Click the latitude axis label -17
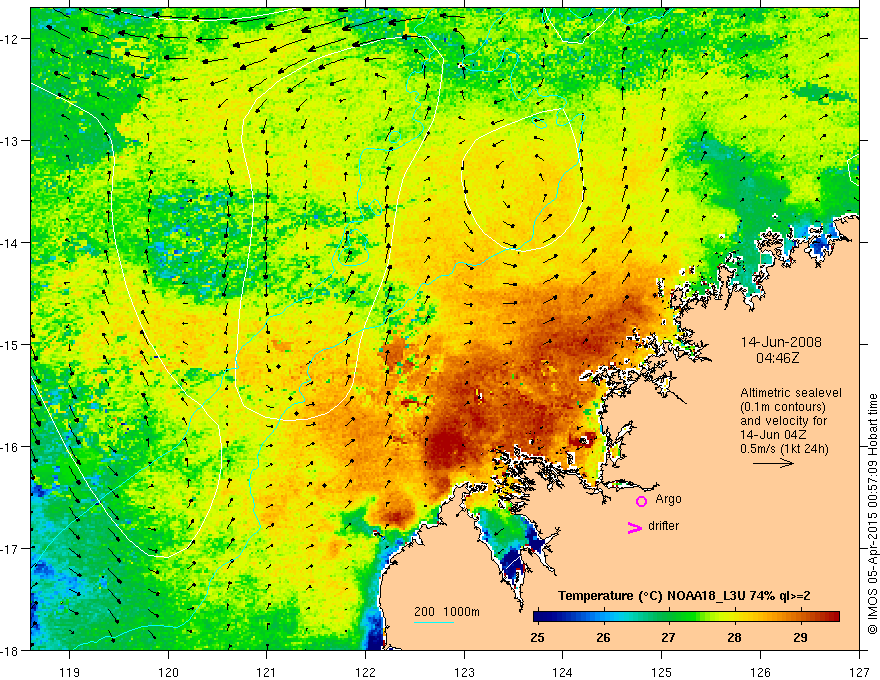This screenshot has width=880, height=680. tap(9, 549)
